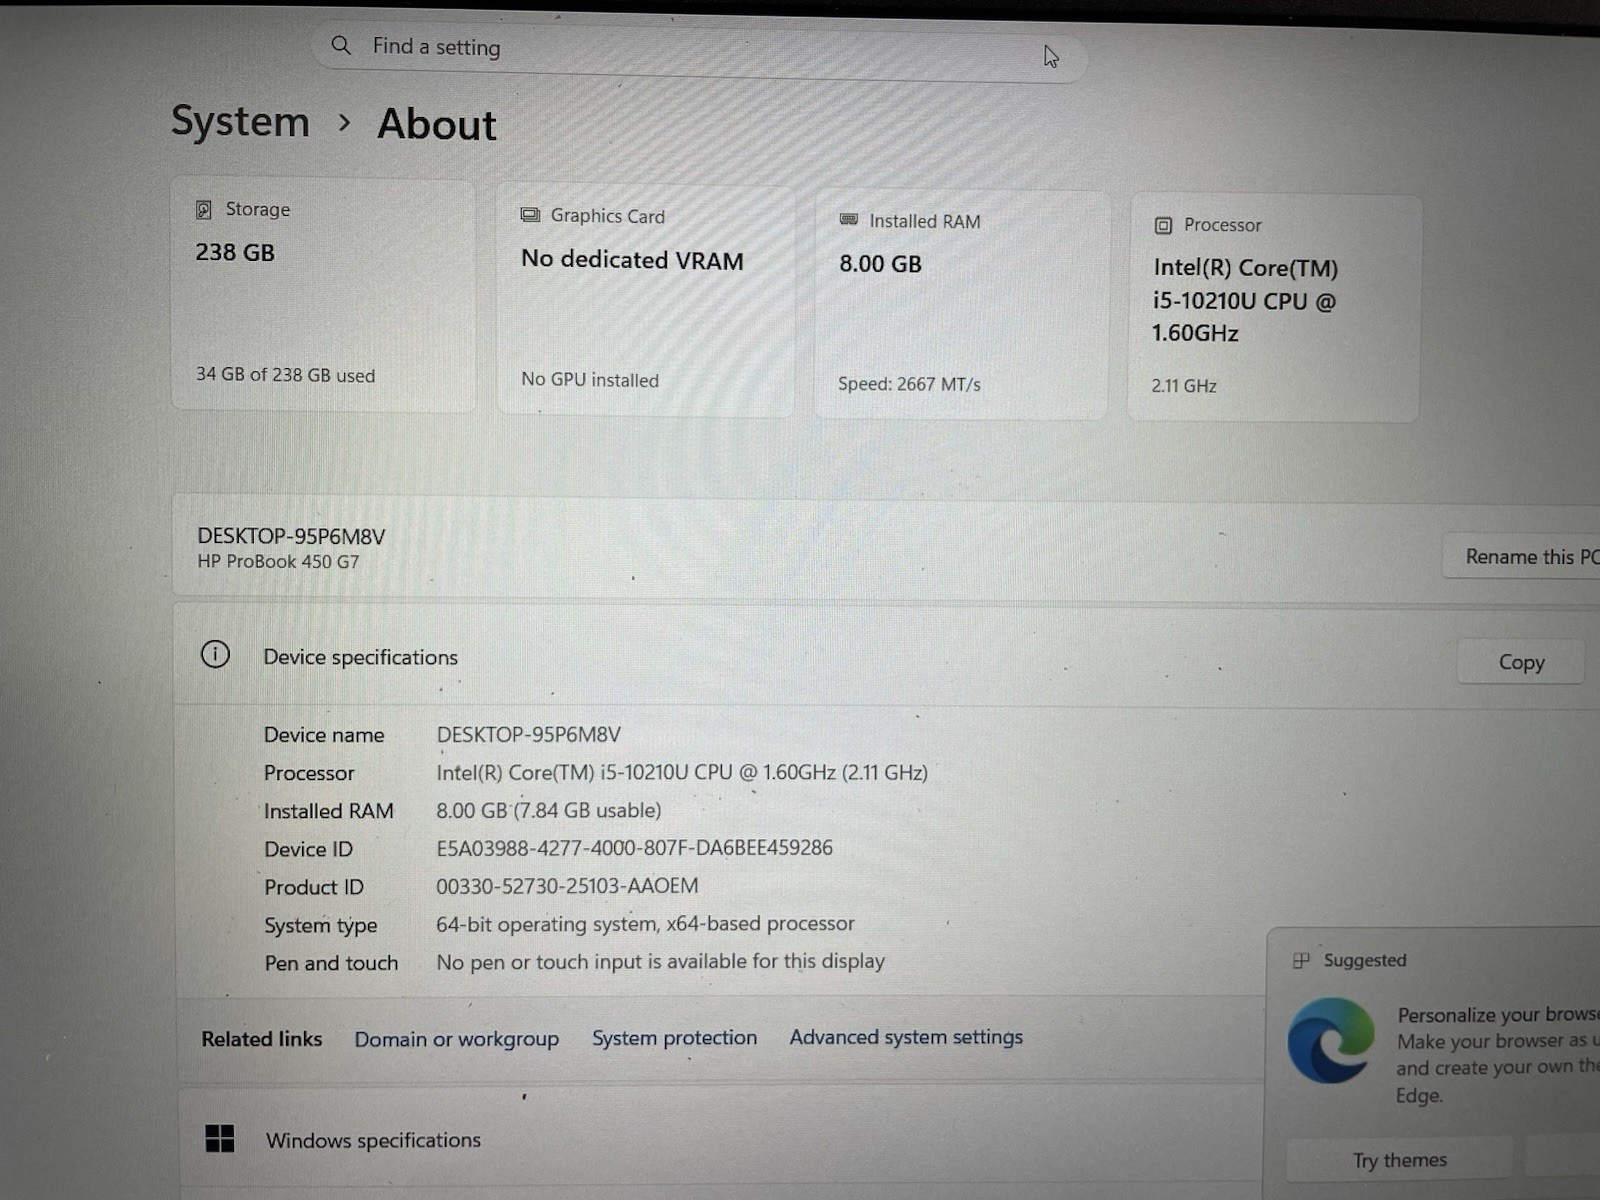This screenshot has width=1600, height=1200.
Task: Select the Speed: 2667 MT/s text
Action: (909, 384)
